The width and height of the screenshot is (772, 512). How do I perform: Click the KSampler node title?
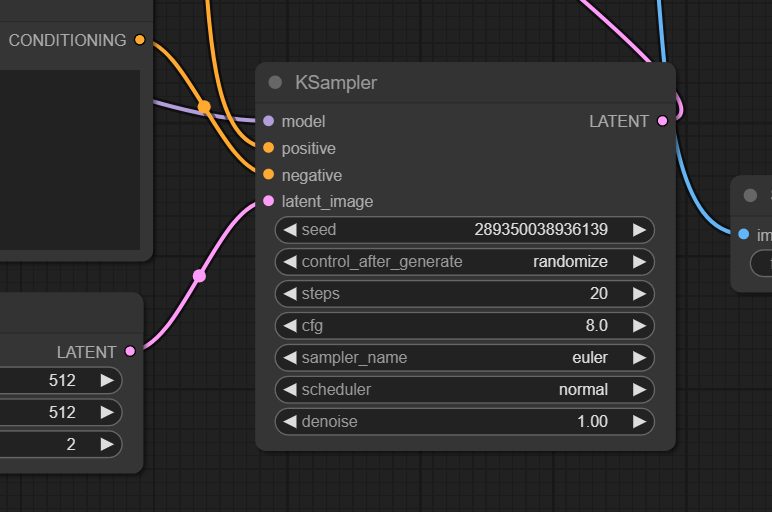[x=336, y=83]
